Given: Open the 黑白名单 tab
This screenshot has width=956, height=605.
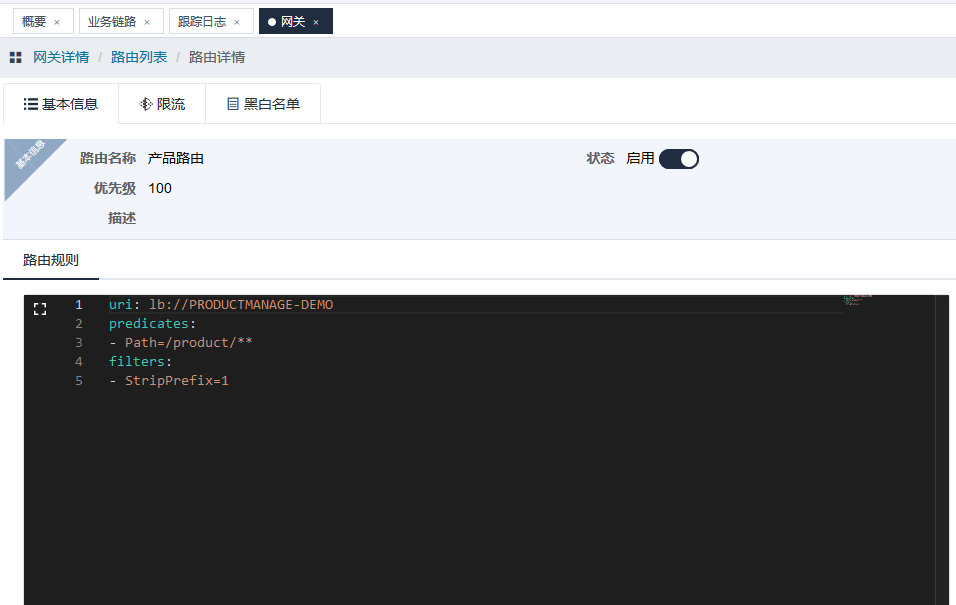Looking at the screenshot, I should click(x=263, y=104).
